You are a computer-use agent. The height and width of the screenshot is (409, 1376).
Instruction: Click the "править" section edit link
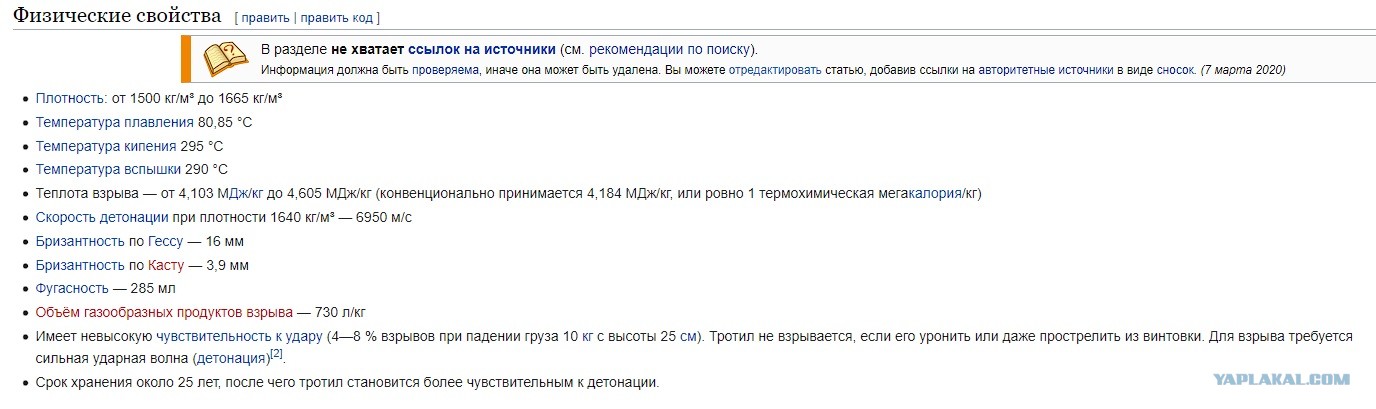click(265, 18)
